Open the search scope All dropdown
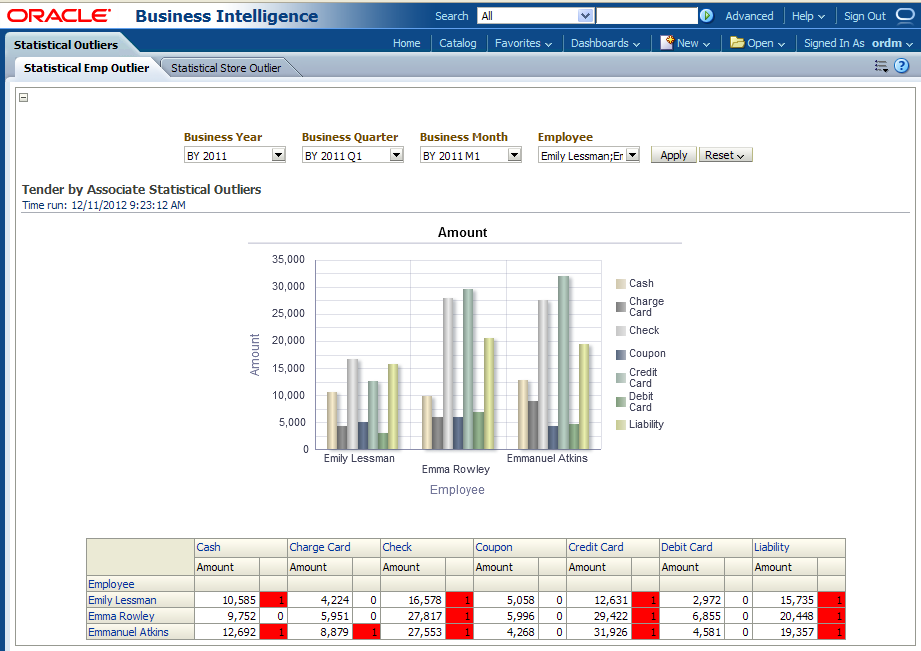 pos(585,16)
